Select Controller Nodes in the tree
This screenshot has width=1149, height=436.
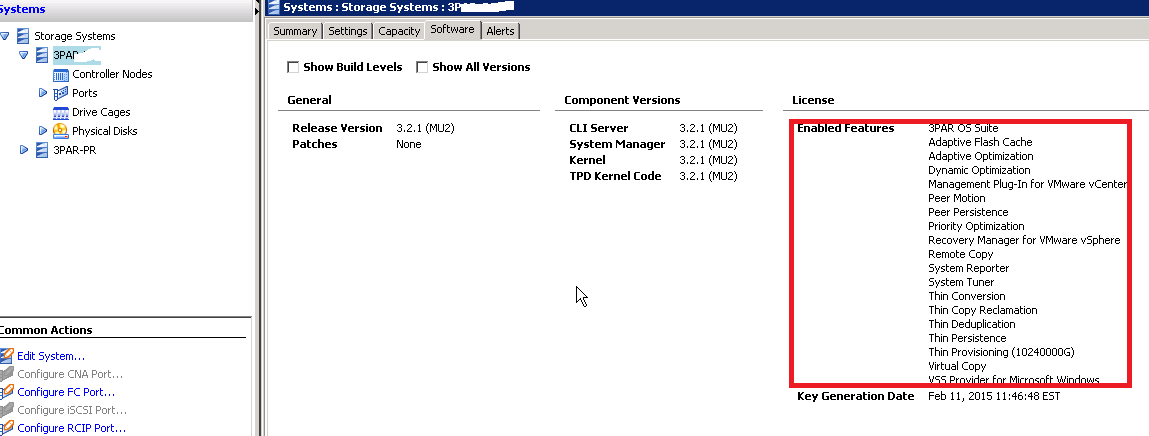pos(112,74)
